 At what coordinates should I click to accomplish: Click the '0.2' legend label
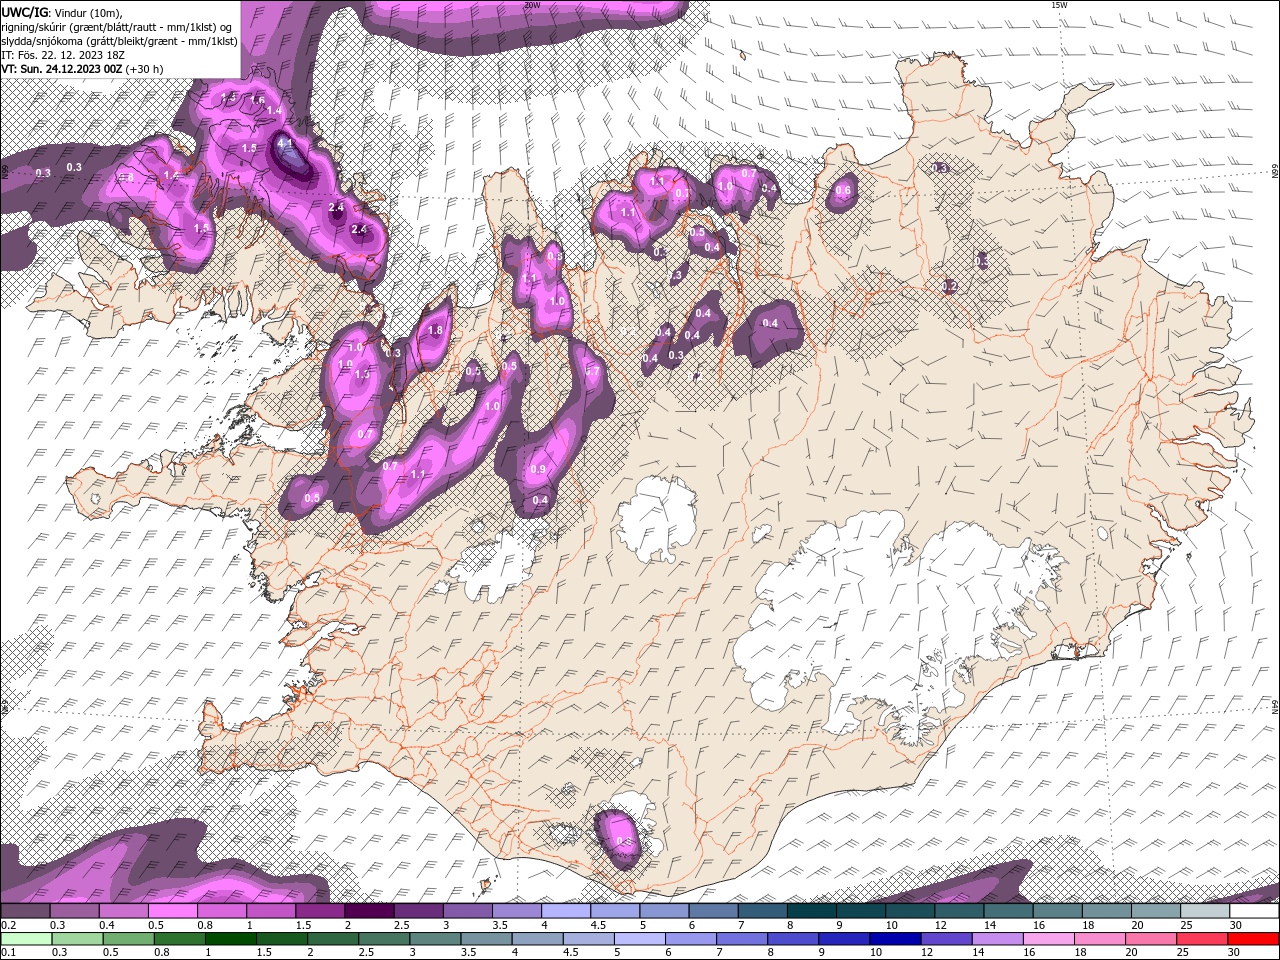click(7, 925)
